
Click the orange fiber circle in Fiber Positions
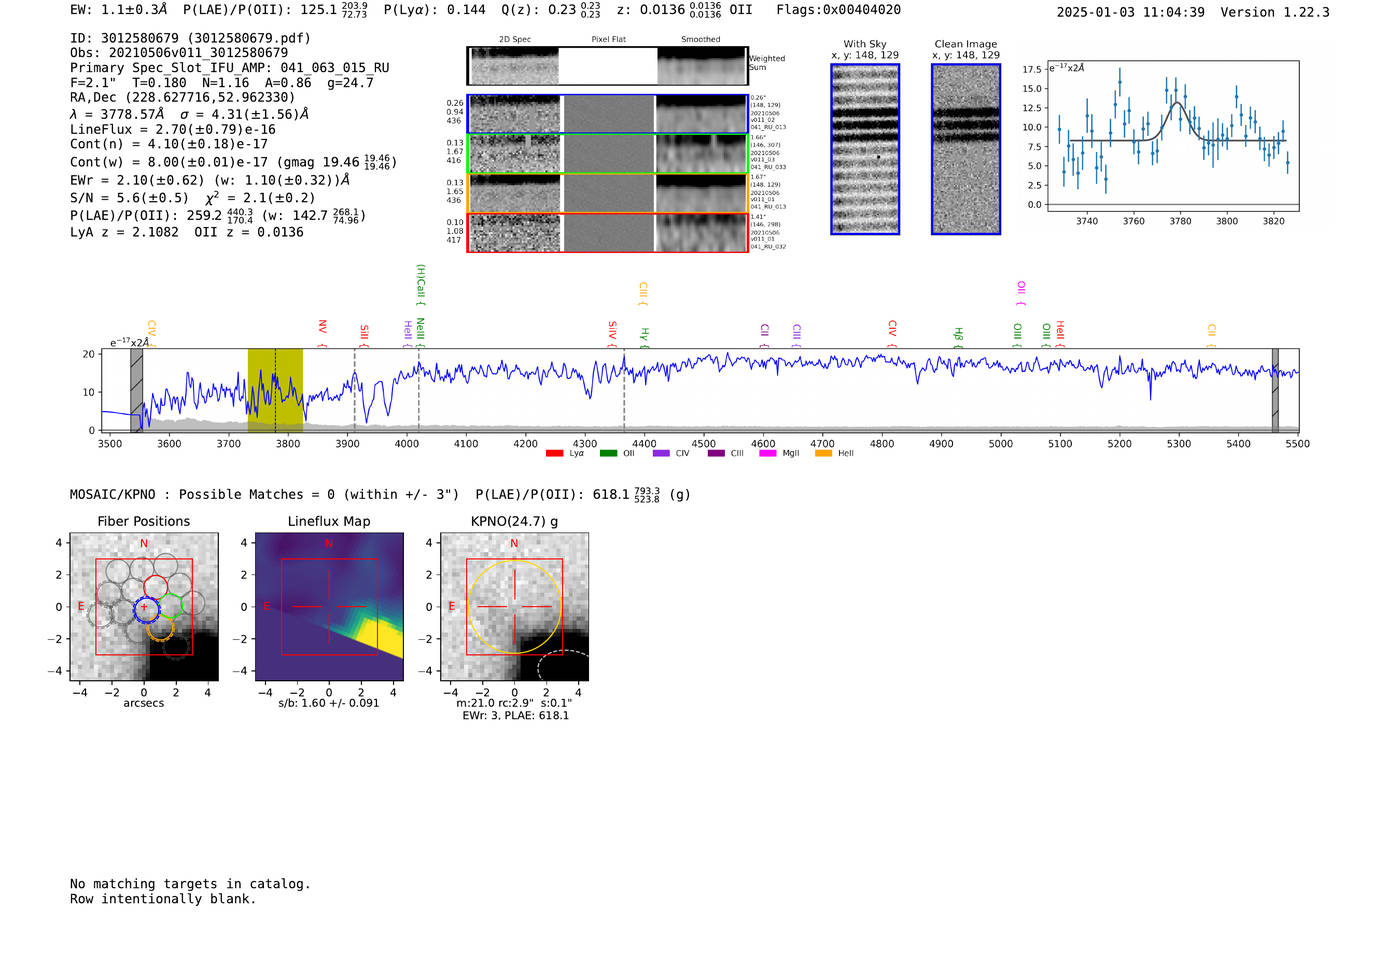(x=160, y=628)
